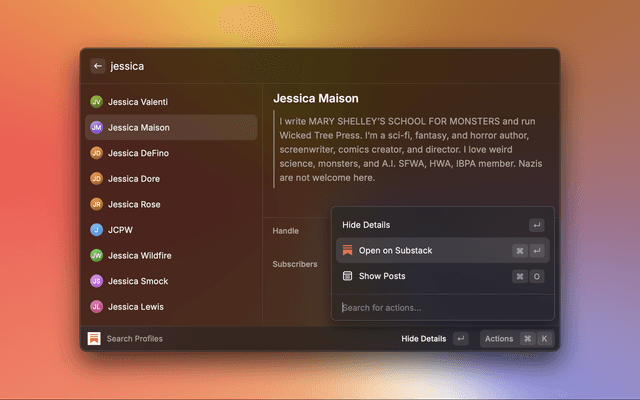640x400 pixels.
Task: Click the Open on Substack icon
Action: click(347, 250)
